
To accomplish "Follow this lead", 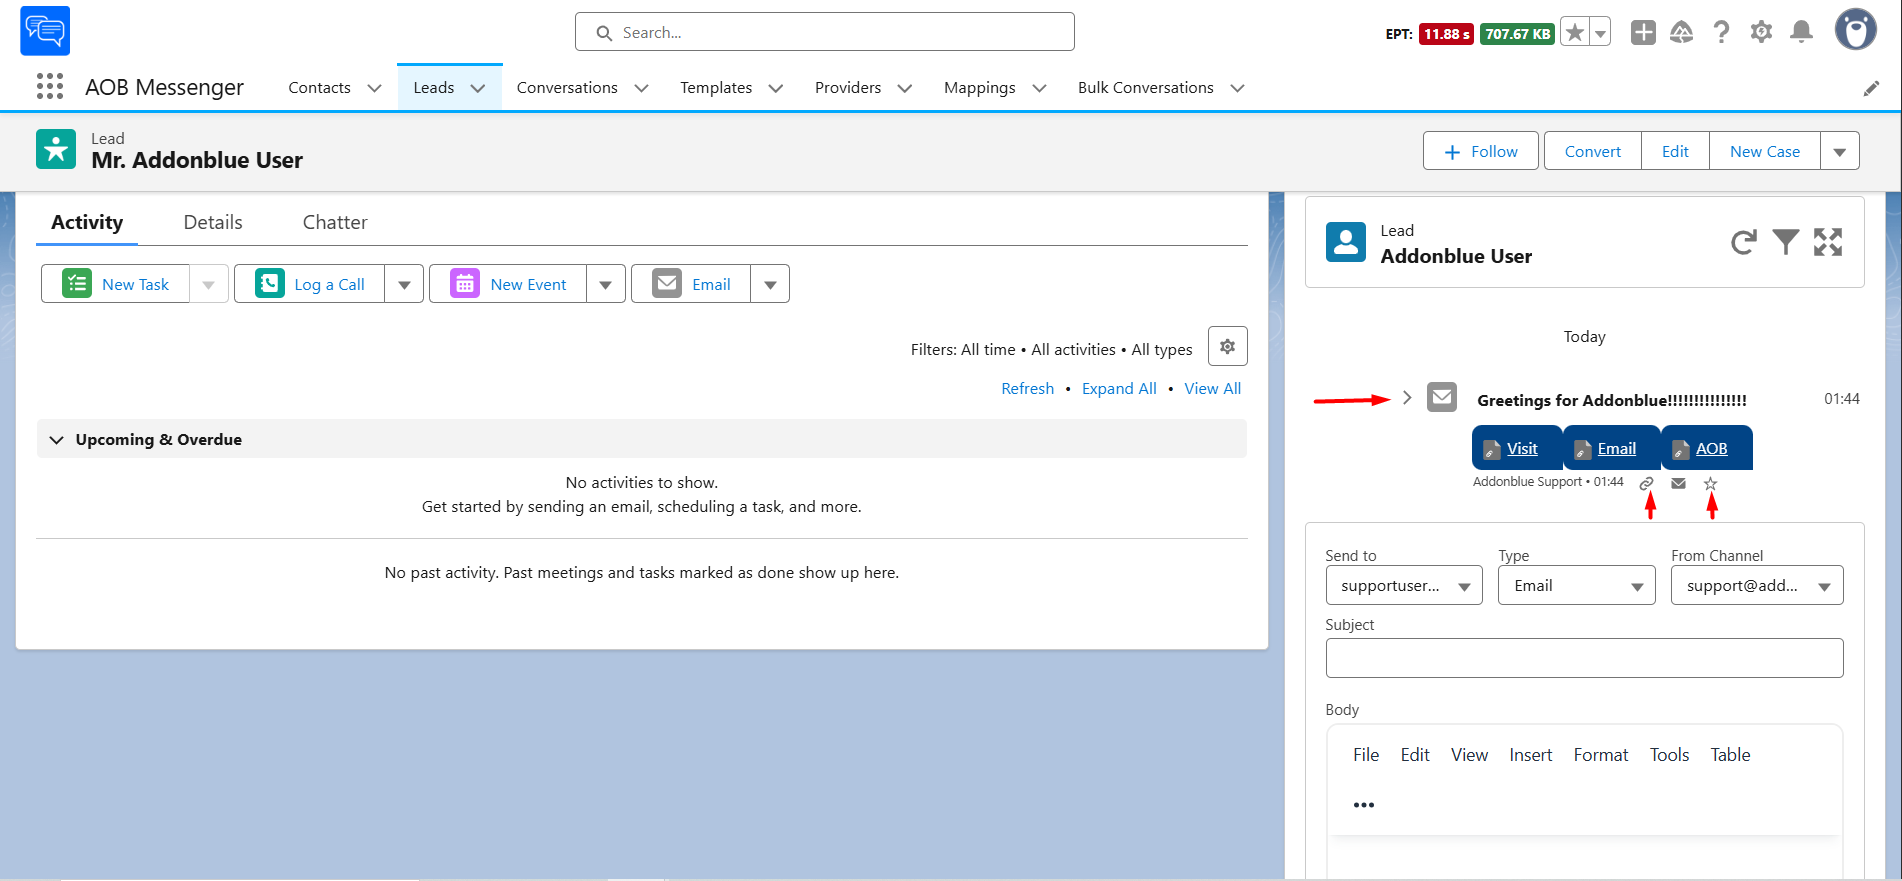I will pos(1481,151).
